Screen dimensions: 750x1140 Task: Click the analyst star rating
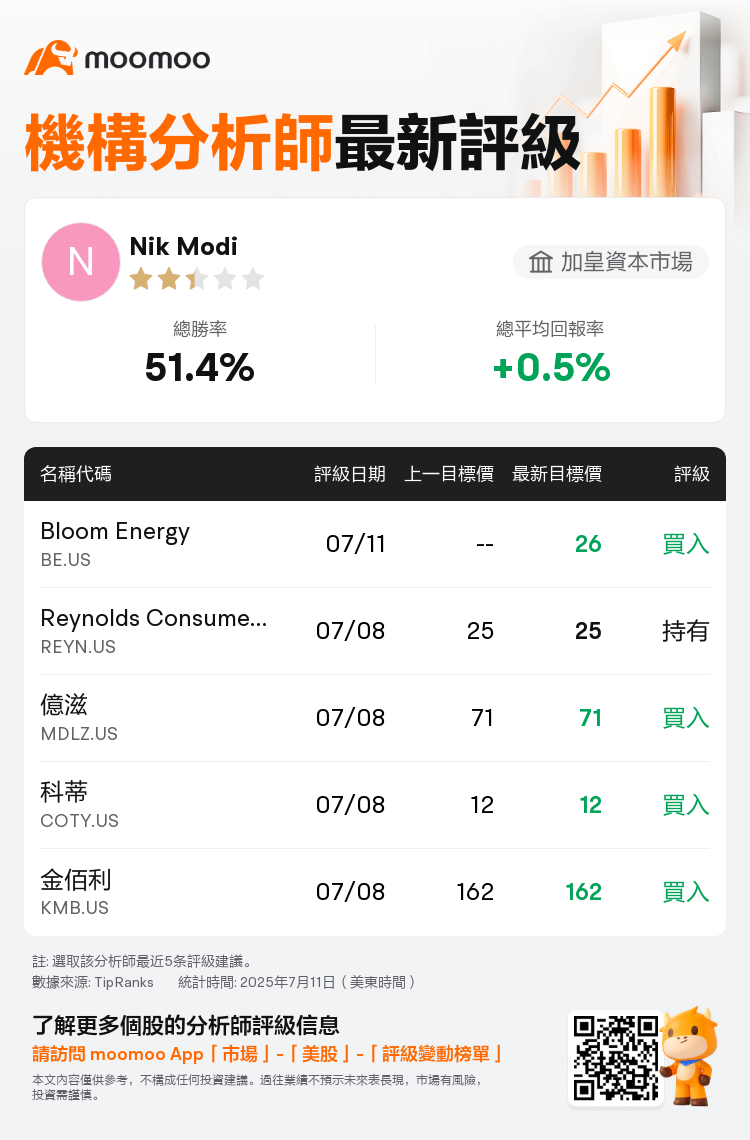tap(196, 278)
